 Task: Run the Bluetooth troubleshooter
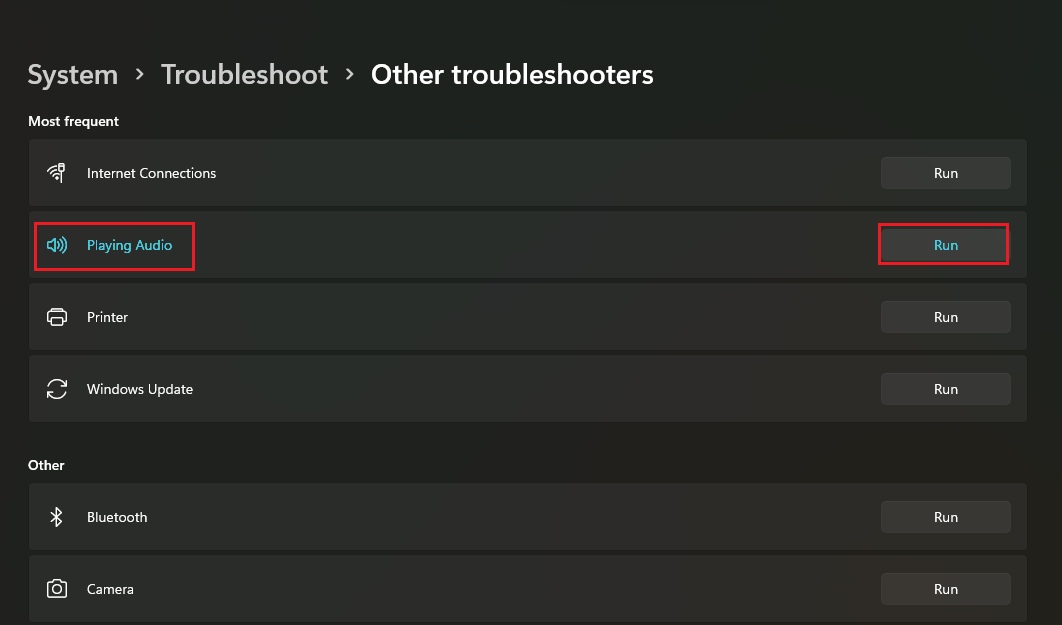946,517
